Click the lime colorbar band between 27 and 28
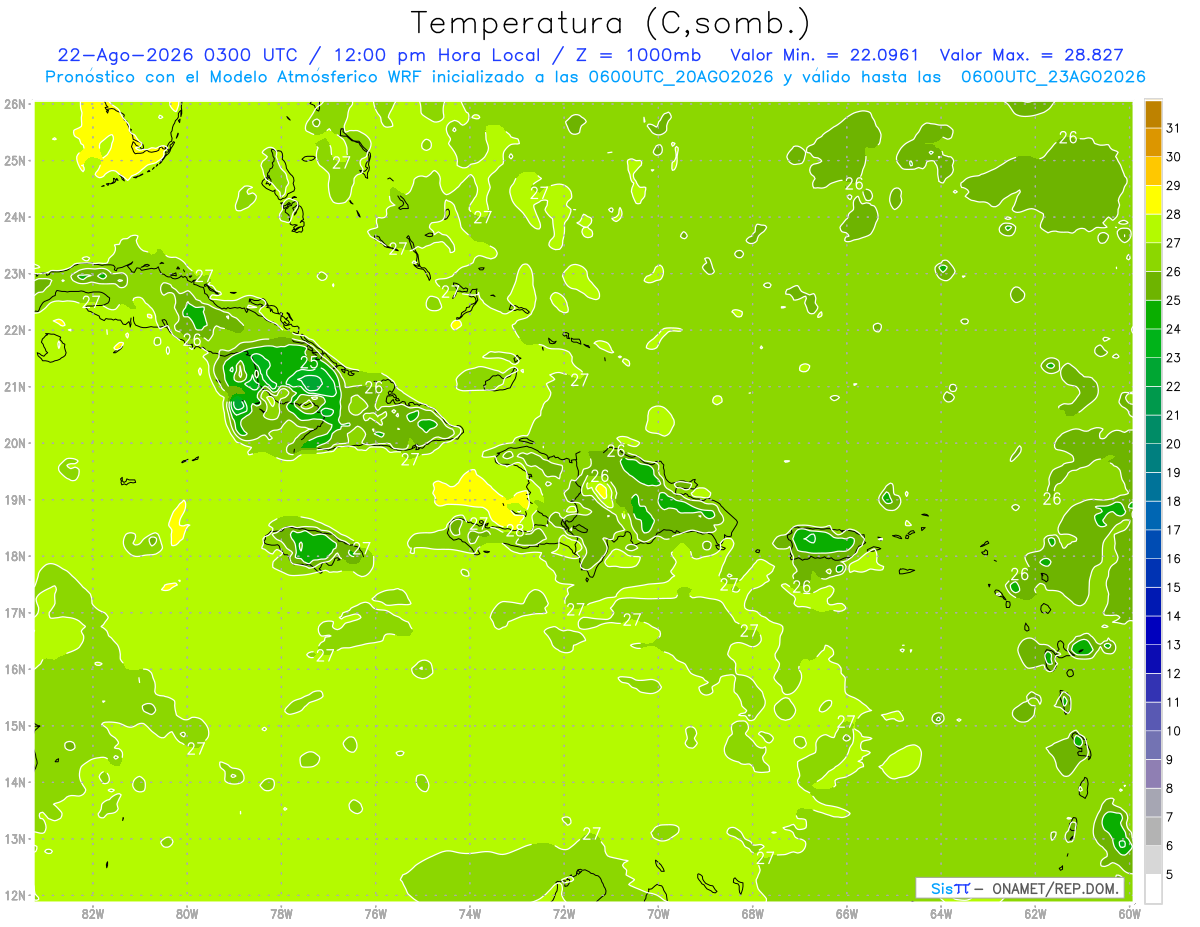Screen dimensions: 1200x927 [1153, 229]
